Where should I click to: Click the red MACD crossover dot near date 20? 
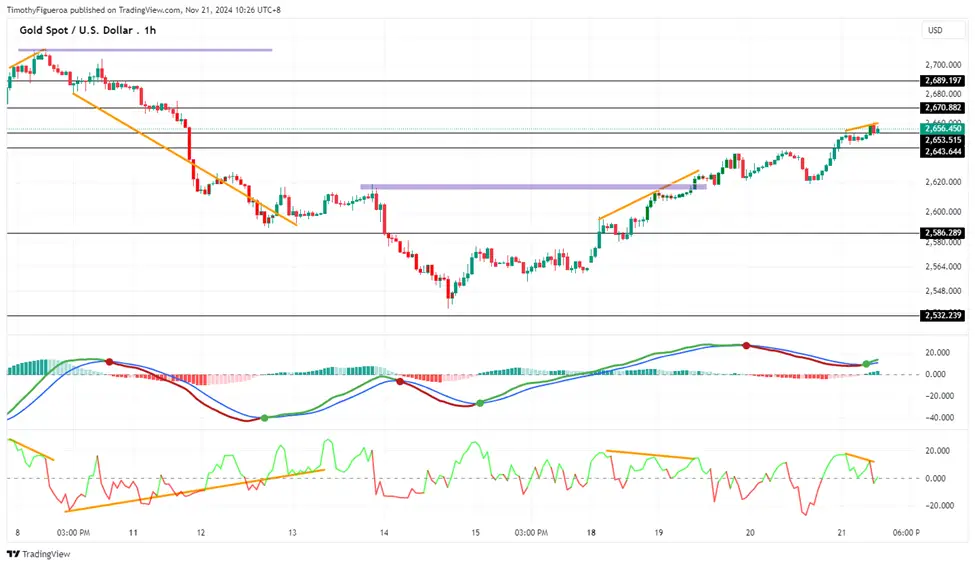point(746,345)
